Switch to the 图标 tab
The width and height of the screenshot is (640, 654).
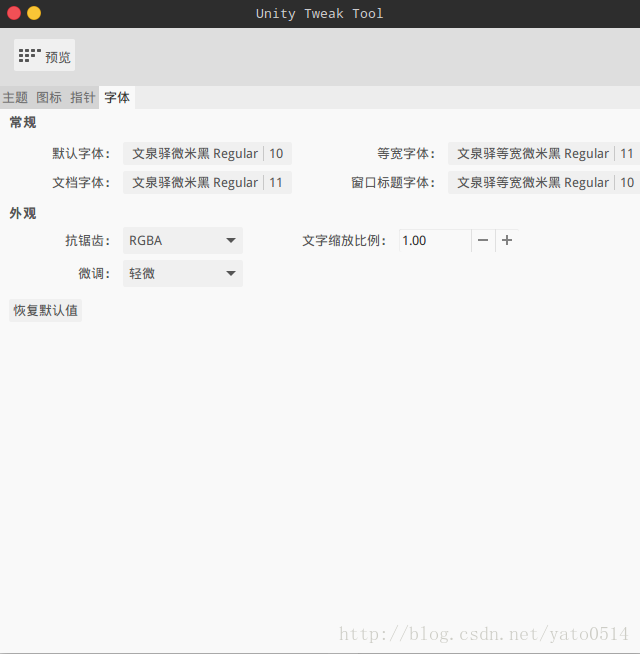pyautogui.click(x=49, y=98)
